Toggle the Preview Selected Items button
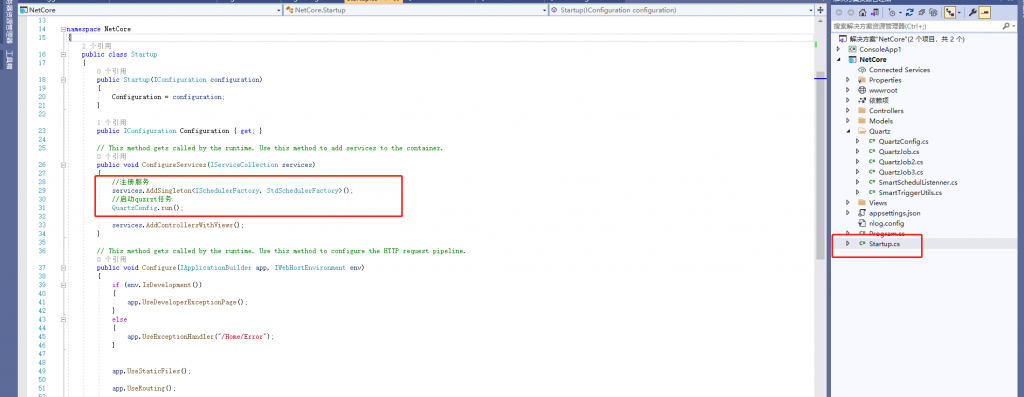The width and height of the screenshot is (1024, 397). (x=985, y=12)
